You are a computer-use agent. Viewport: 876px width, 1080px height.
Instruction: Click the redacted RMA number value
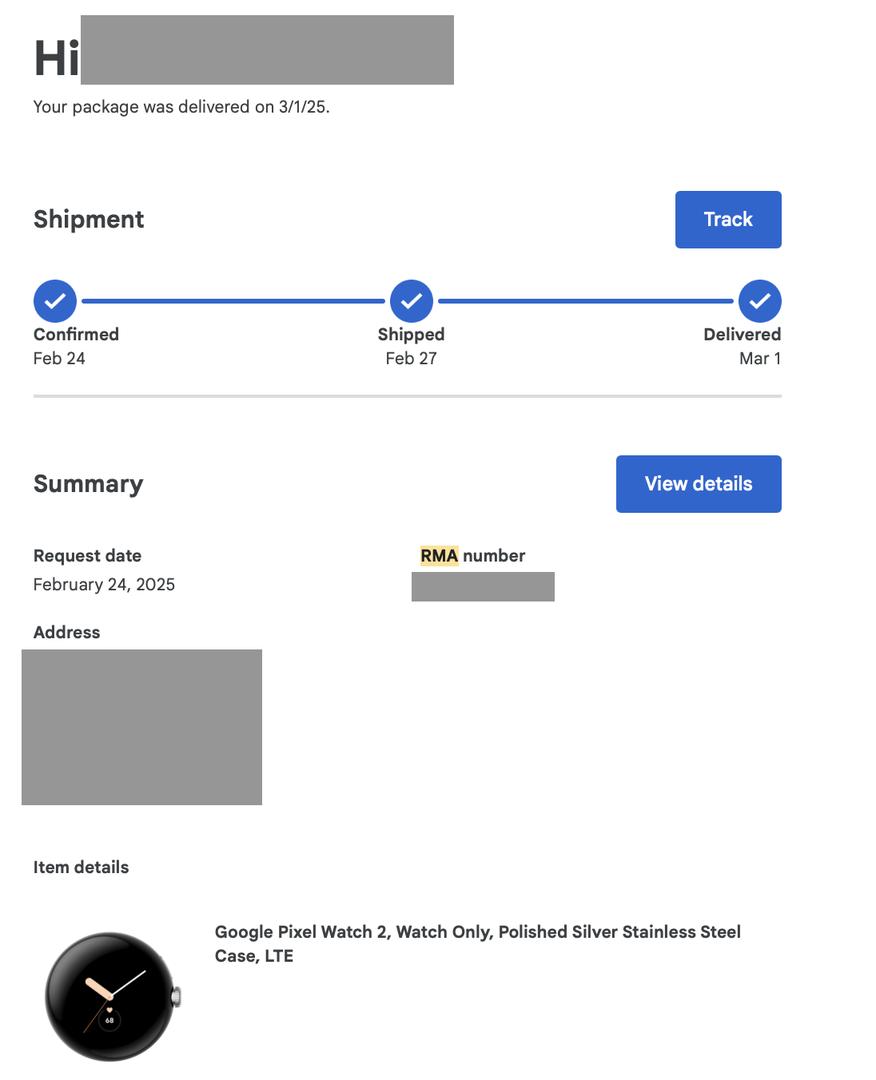[483, 587]
